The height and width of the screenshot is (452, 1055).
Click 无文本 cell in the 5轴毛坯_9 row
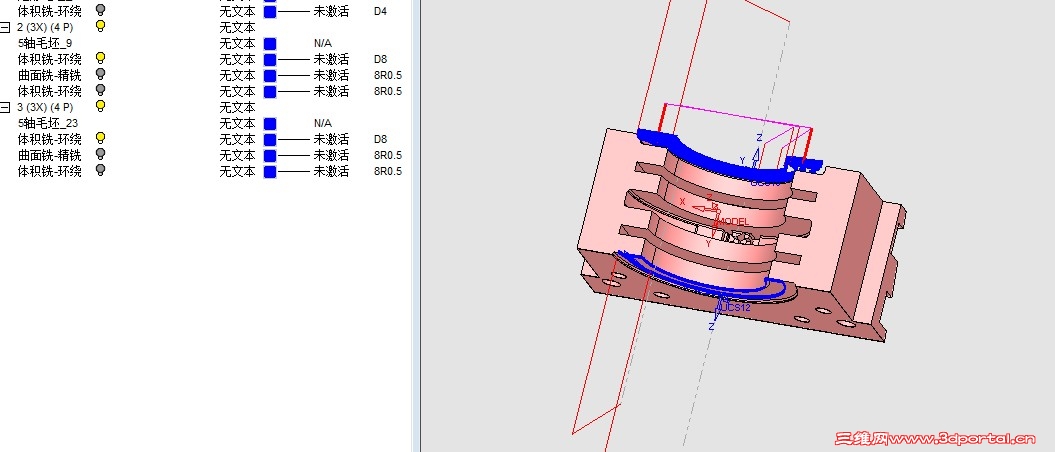[238, 44]
